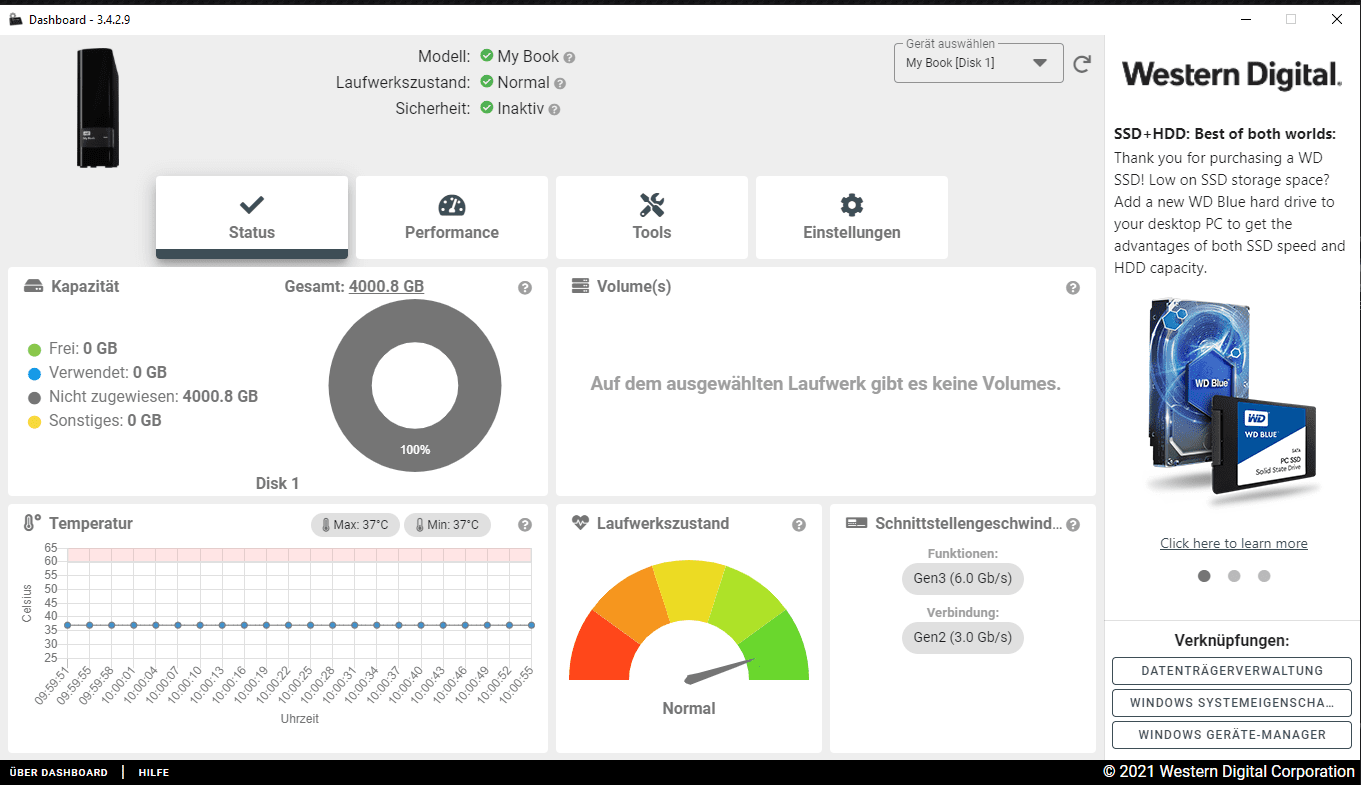Go to the Einstellungen tab
This screenshot has height=785, width=1361.
pos(852,218)
